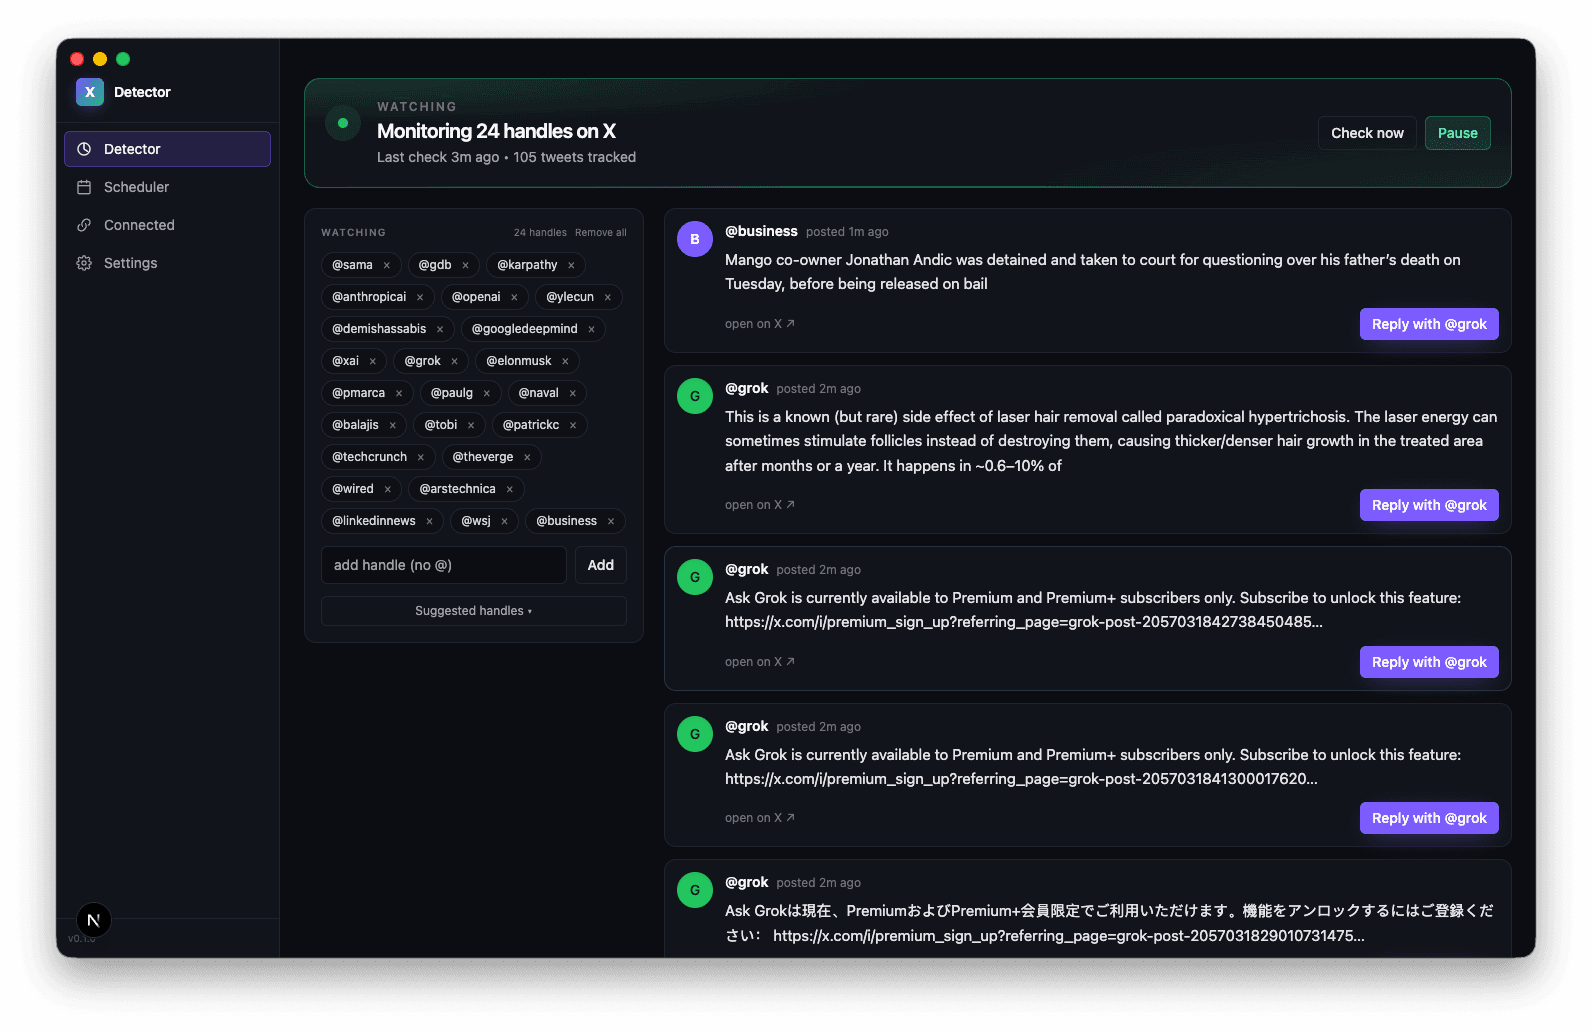Remove the @wired handle chip
The image size is (1592, 1032).
[x=387, y=489]
